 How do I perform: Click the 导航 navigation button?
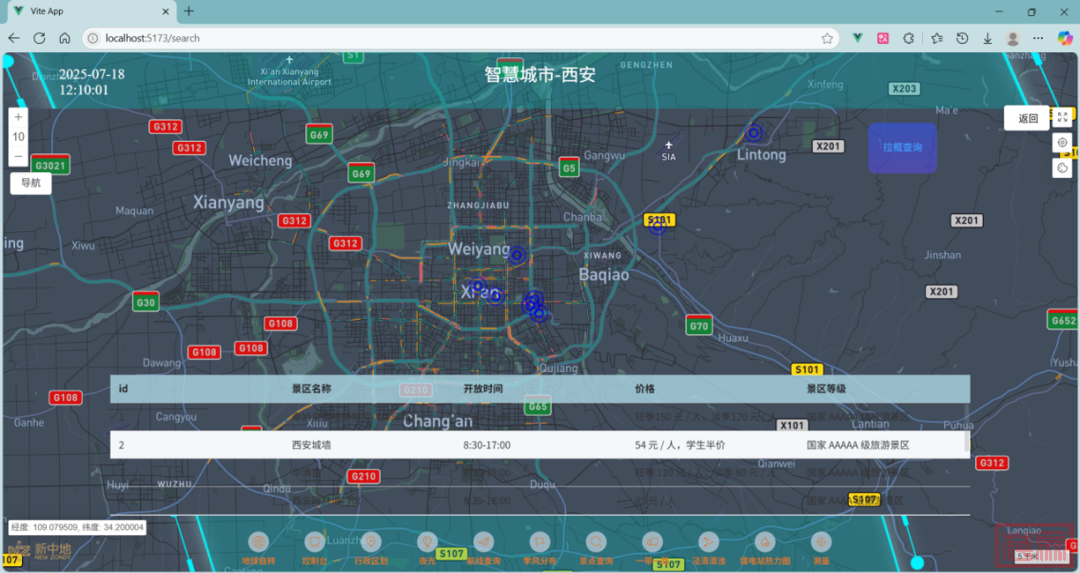pos(31,183)
